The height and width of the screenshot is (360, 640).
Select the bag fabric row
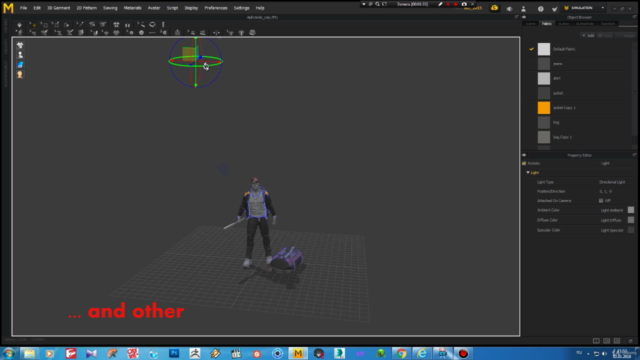[x=579, y=122]
